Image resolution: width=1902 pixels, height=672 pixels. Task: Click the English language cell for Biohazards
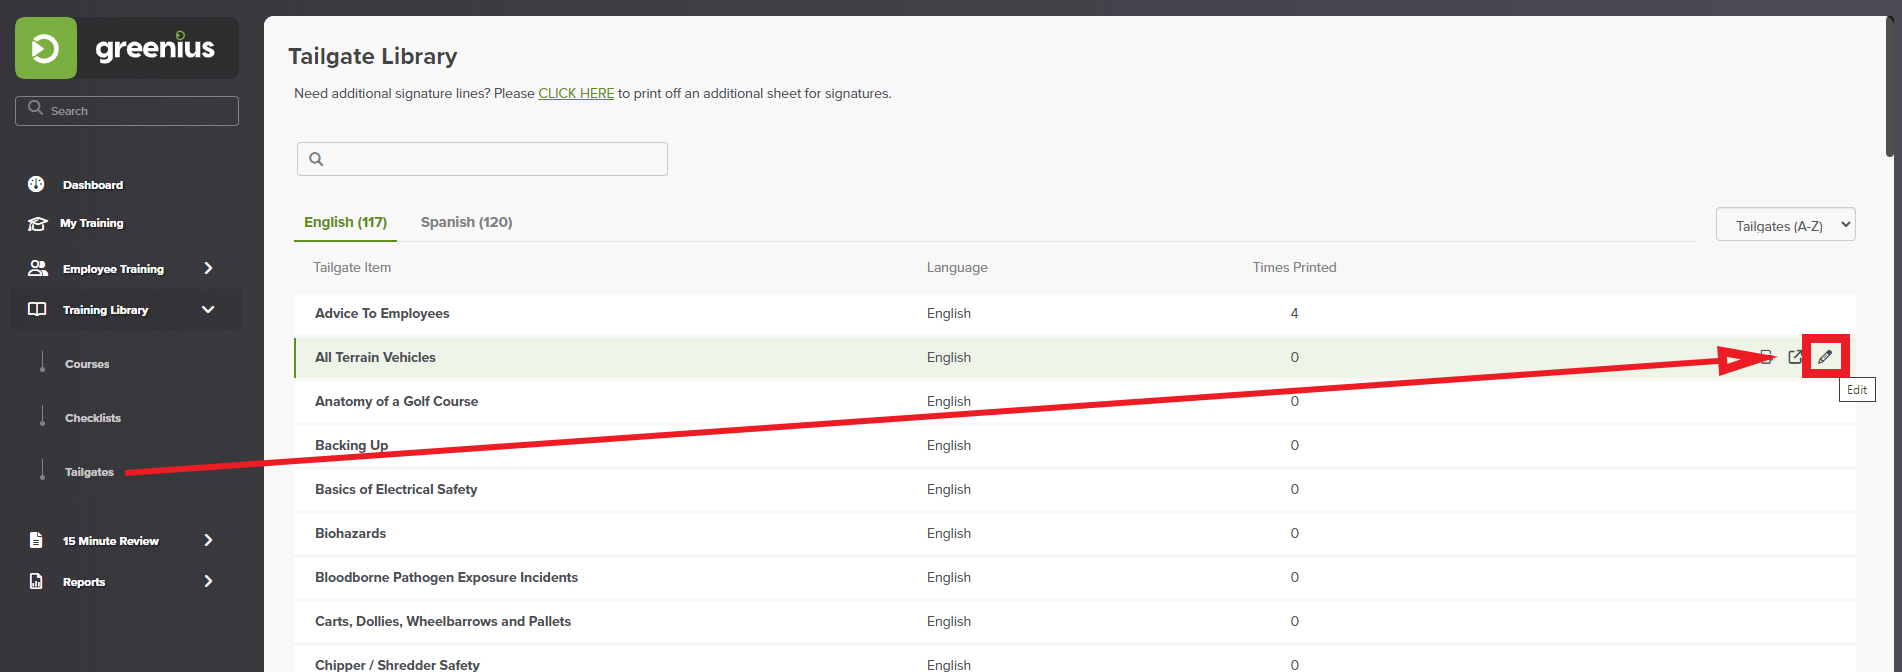pyautogui.click(x=949, y=533)
